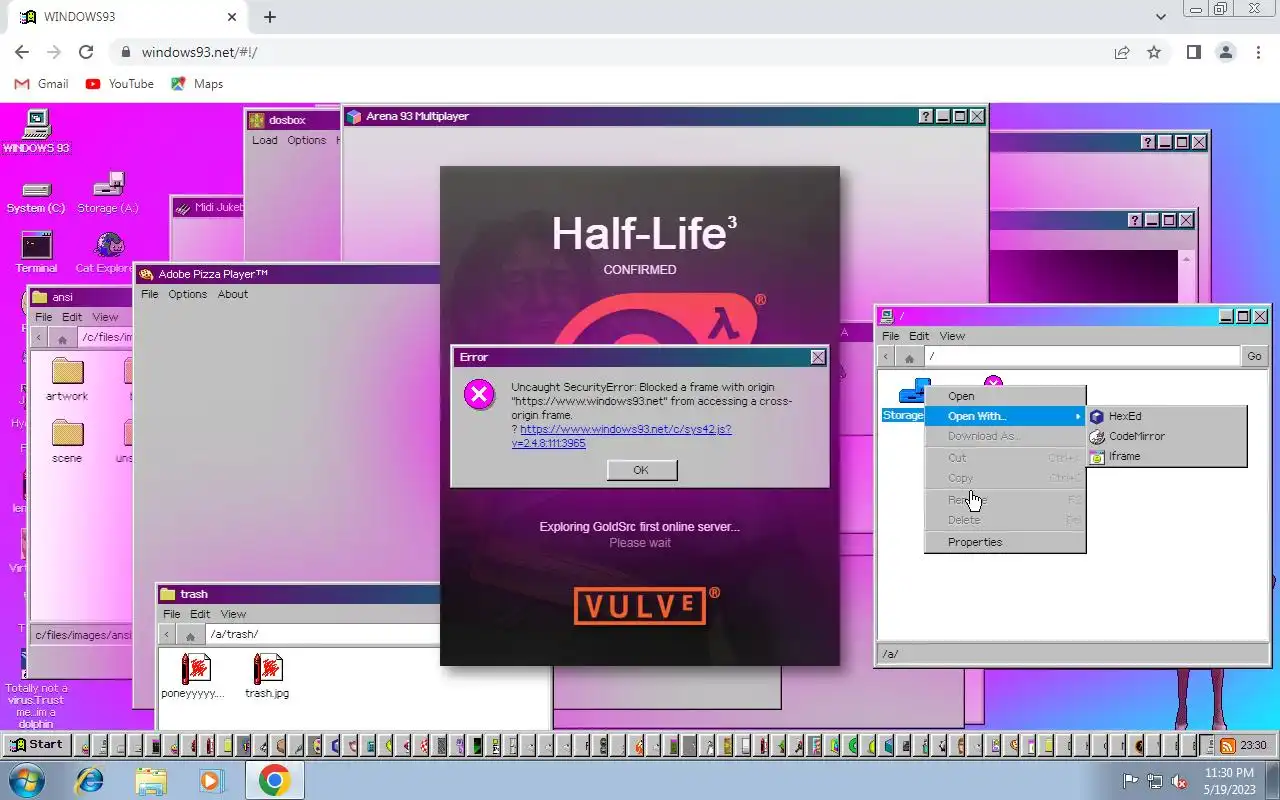Viewport: 1280px width, 800px height.
Task: Open the Chrome three-dot menu
Action: pyautogui.click(x=1259, y=52)
